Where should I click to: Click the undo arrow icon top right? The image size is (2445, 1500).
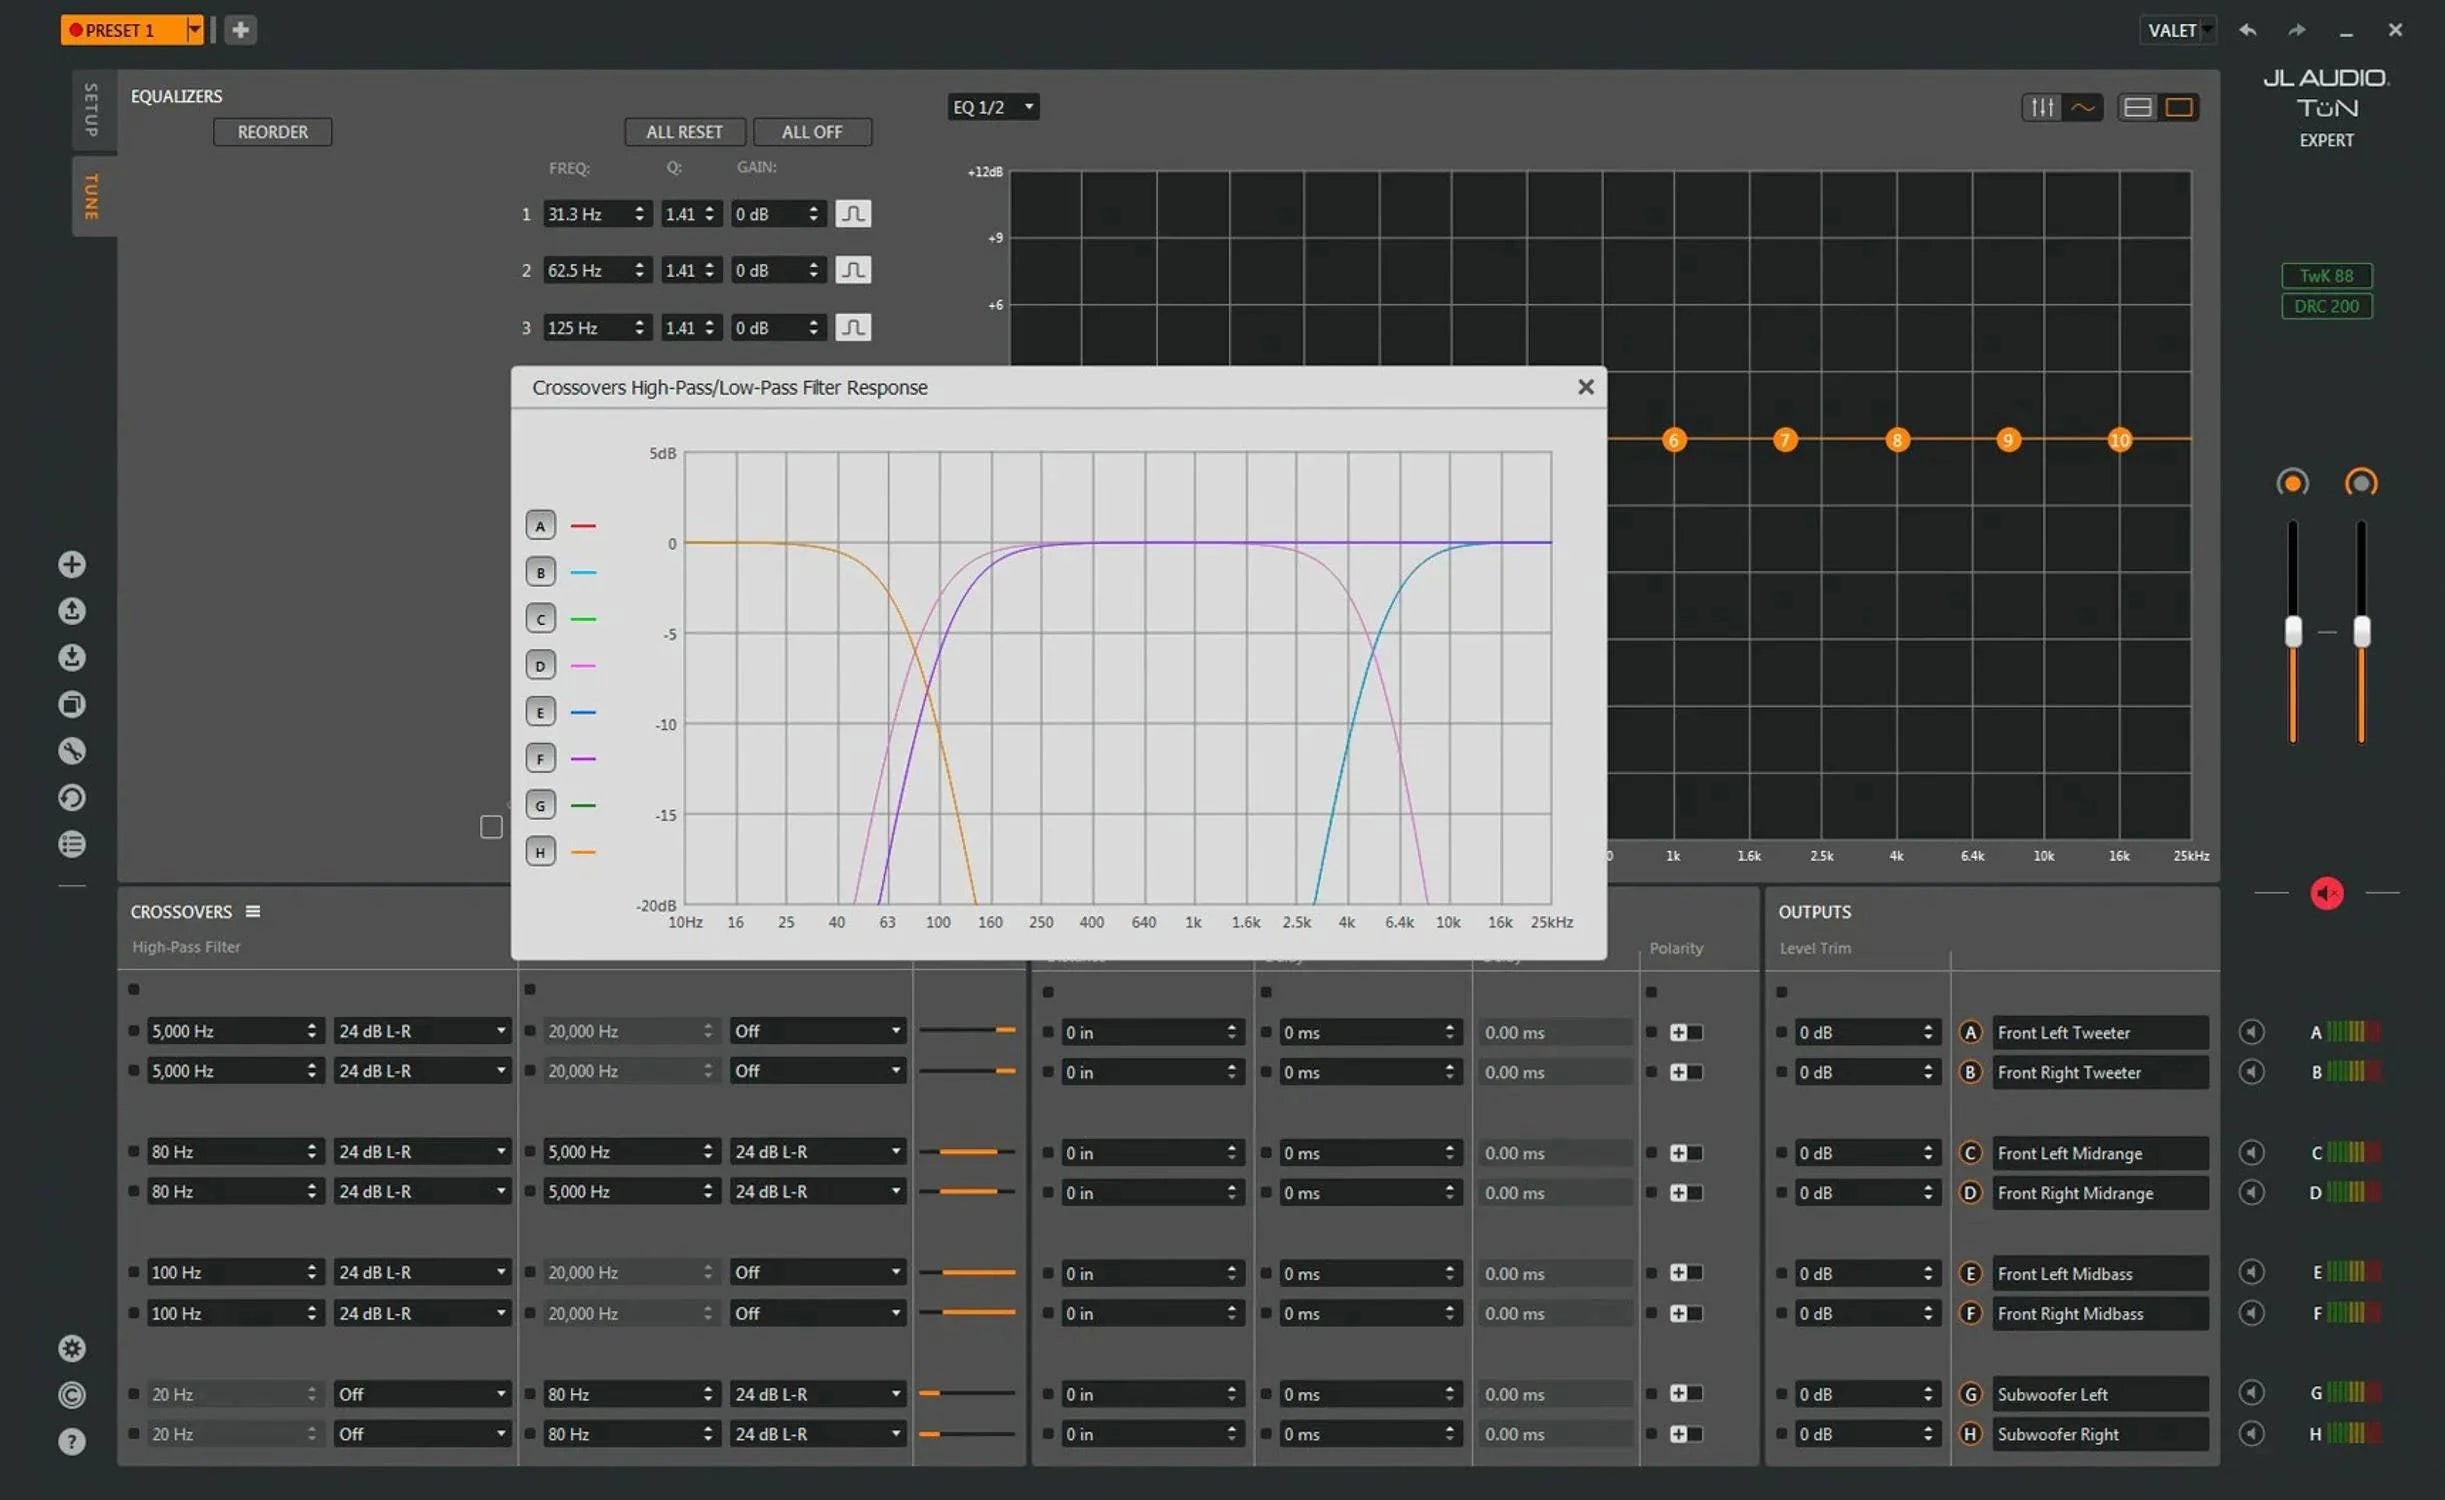(x=2247, y=30)
